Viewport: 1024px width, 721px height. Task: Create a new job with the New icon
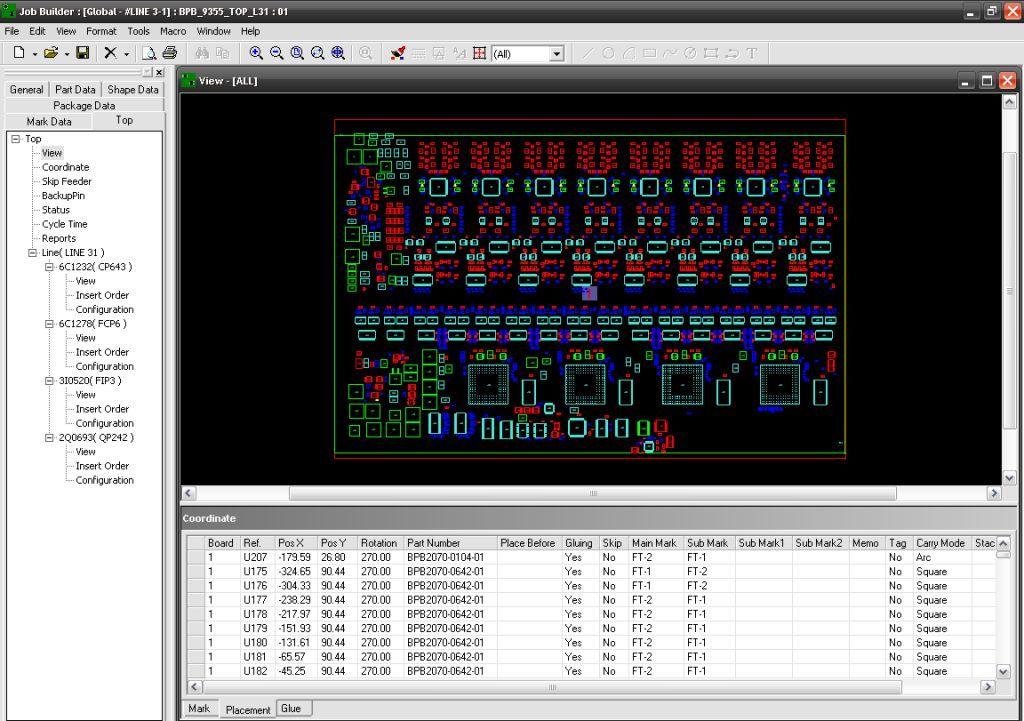20,54
